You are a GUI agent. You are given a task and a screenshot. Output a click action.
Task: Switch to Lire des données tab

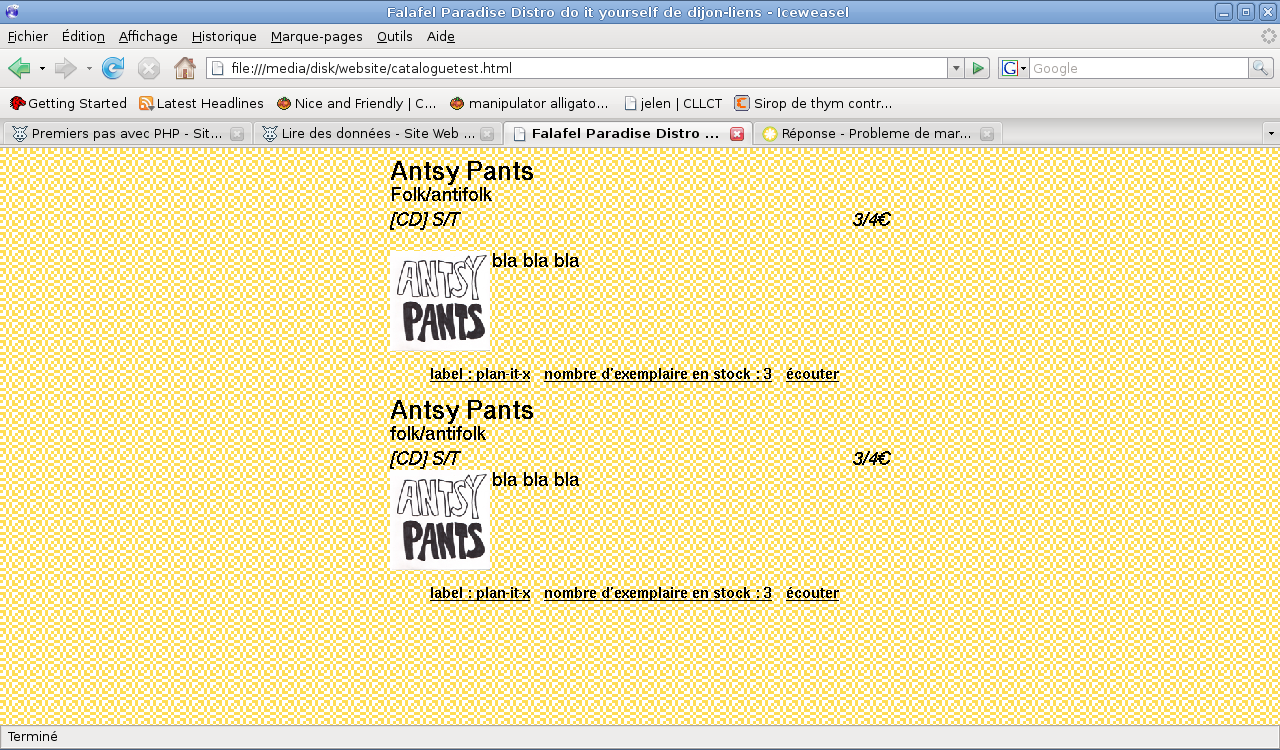tap(368, 133)
